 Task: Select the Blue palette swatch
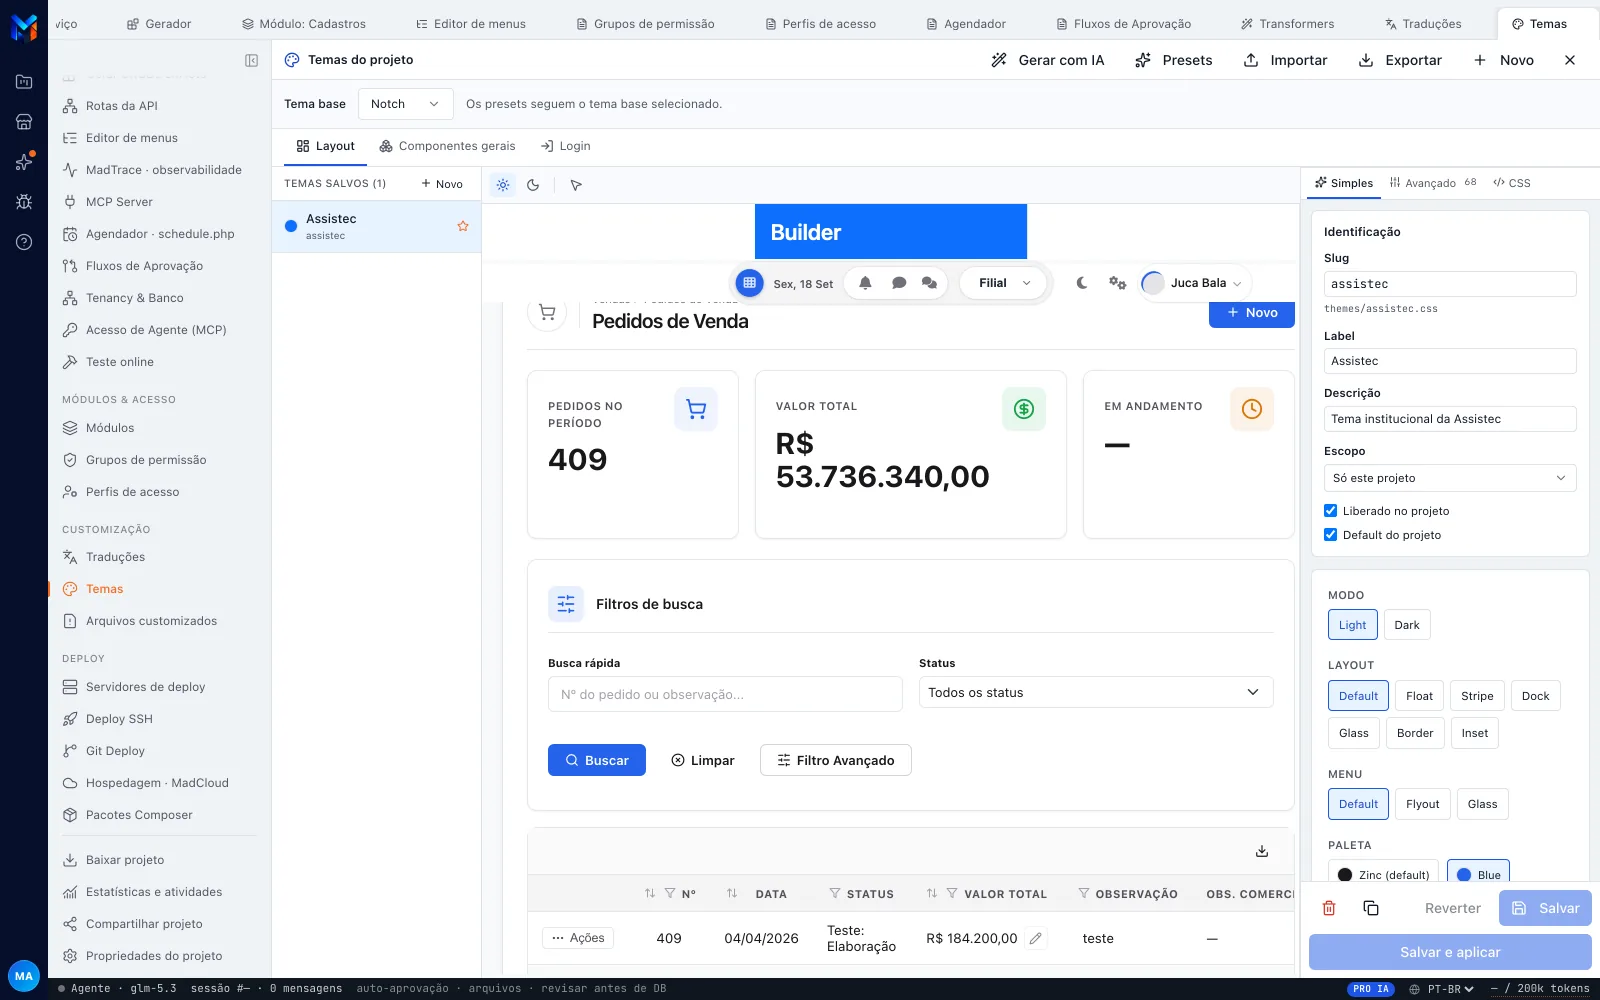1478,874
